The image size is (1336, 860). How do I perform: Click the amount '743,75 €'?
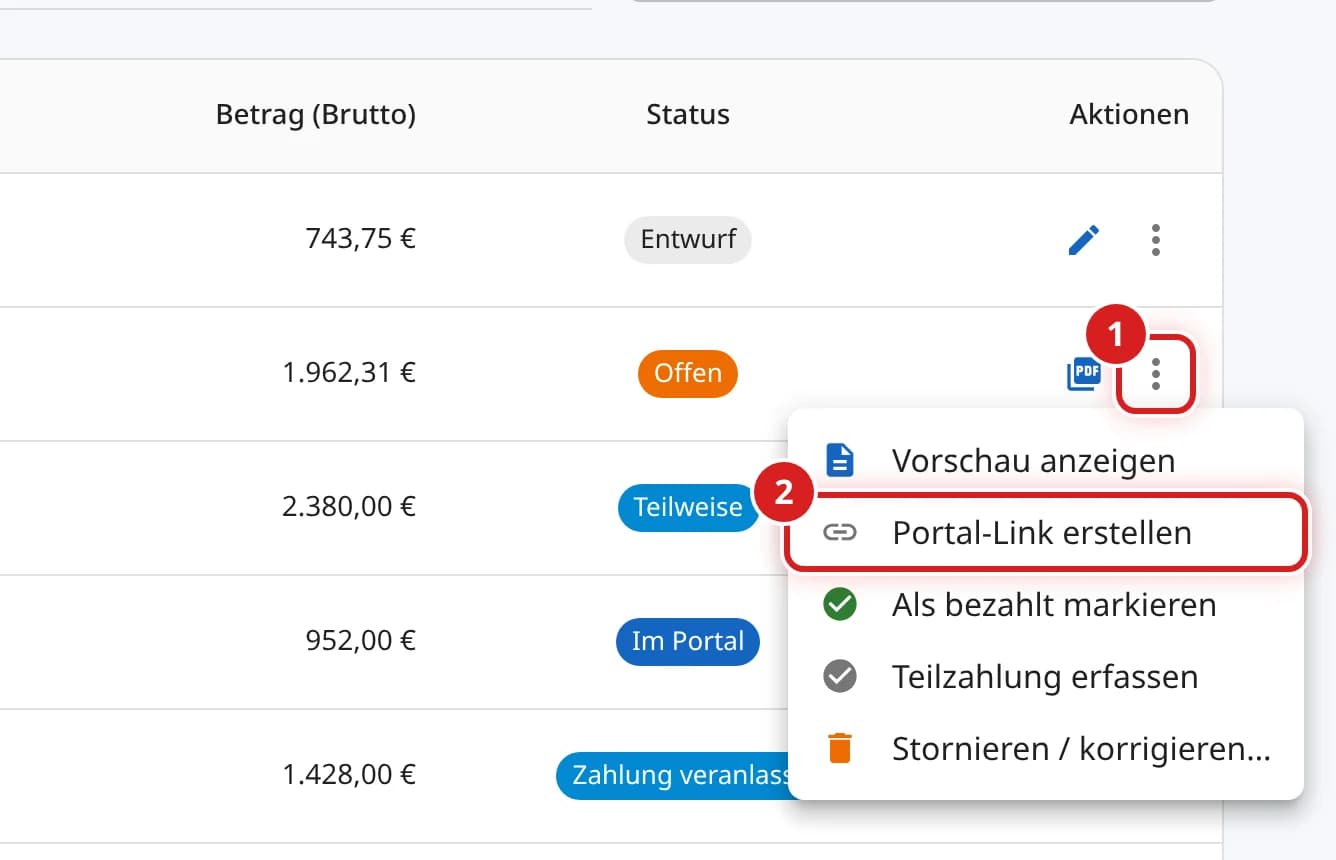tap(361, 240)
